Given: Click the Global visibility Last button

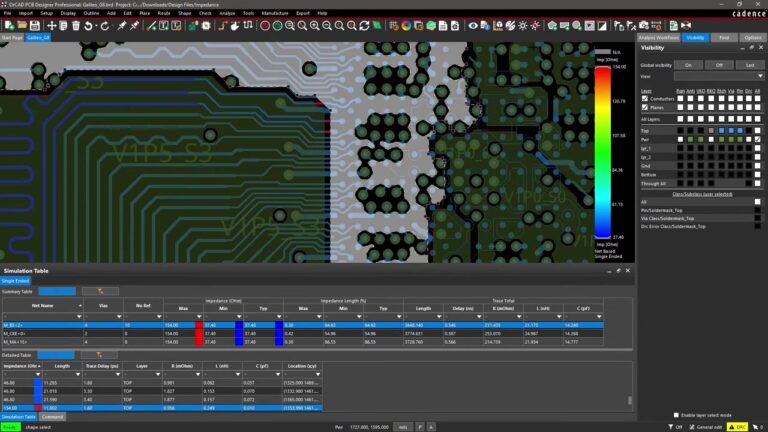Looking at the screenshot, I should point(750,65).
